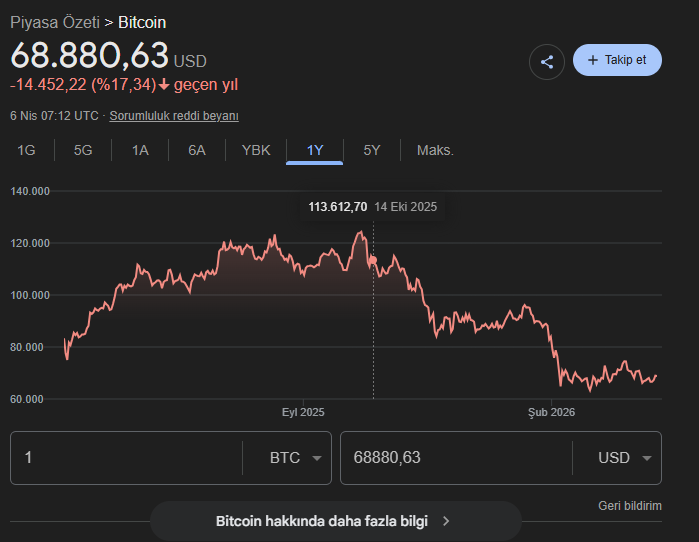The height and width of the screenshot is (542, 699).
Task: Click the -14.452,22 (%17,34) change text
Action: pyautogui.click(x=83, y=85)
